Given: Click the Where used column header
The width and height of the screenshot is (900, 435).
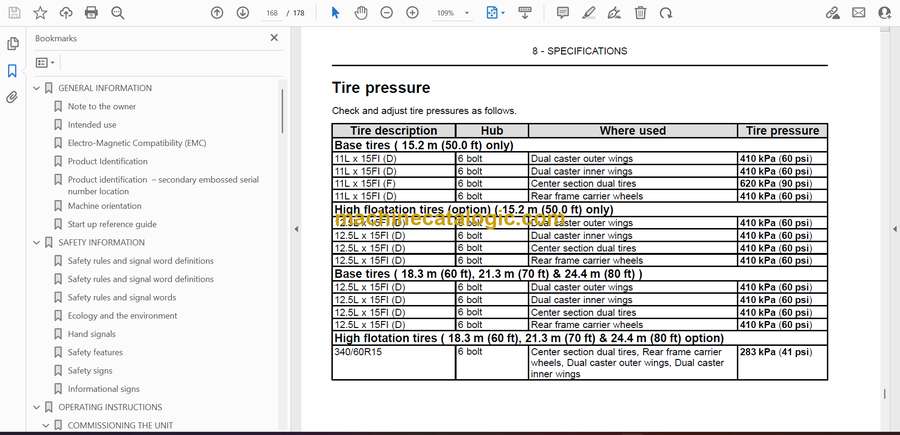Looking at the screenshot, I should pos(633,130).
